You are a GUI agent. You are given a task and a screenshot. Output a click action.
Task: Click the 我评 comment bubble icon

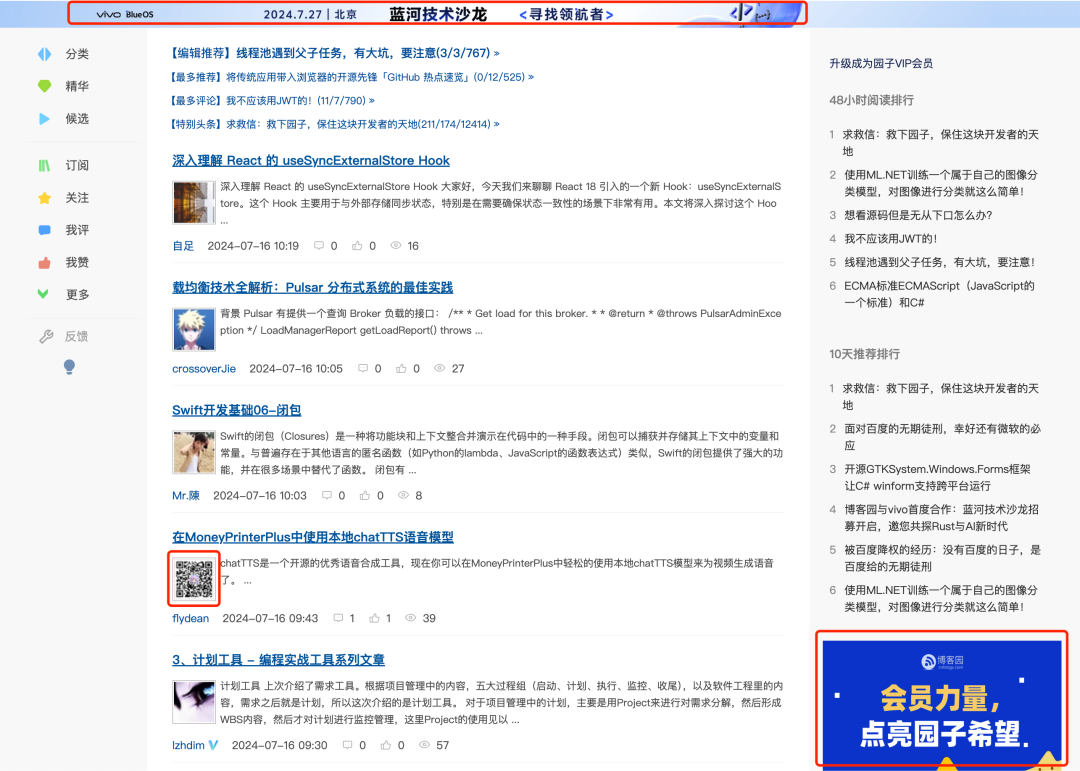[44, 230]
